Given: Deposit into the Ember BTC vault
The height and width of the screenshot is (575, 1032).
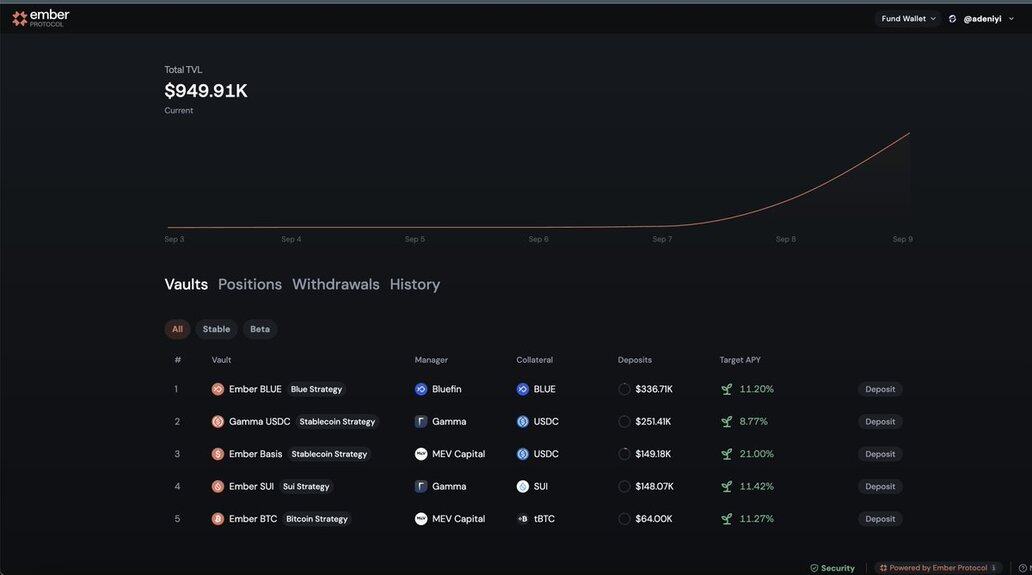Looking at the screenshot, I should pyautogui.click(x=880, y=519).
